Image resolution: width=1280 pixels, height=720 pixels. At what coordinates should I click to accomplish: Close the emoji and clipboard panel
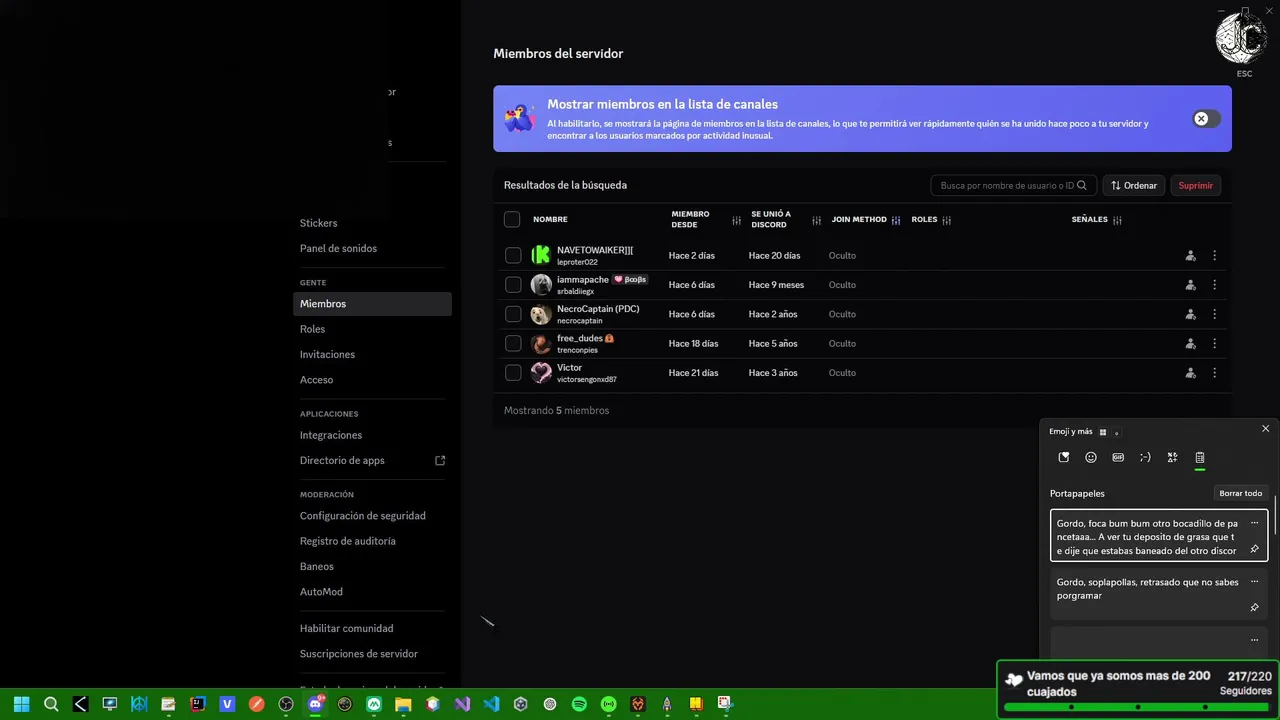click(x=1265, y=429)
